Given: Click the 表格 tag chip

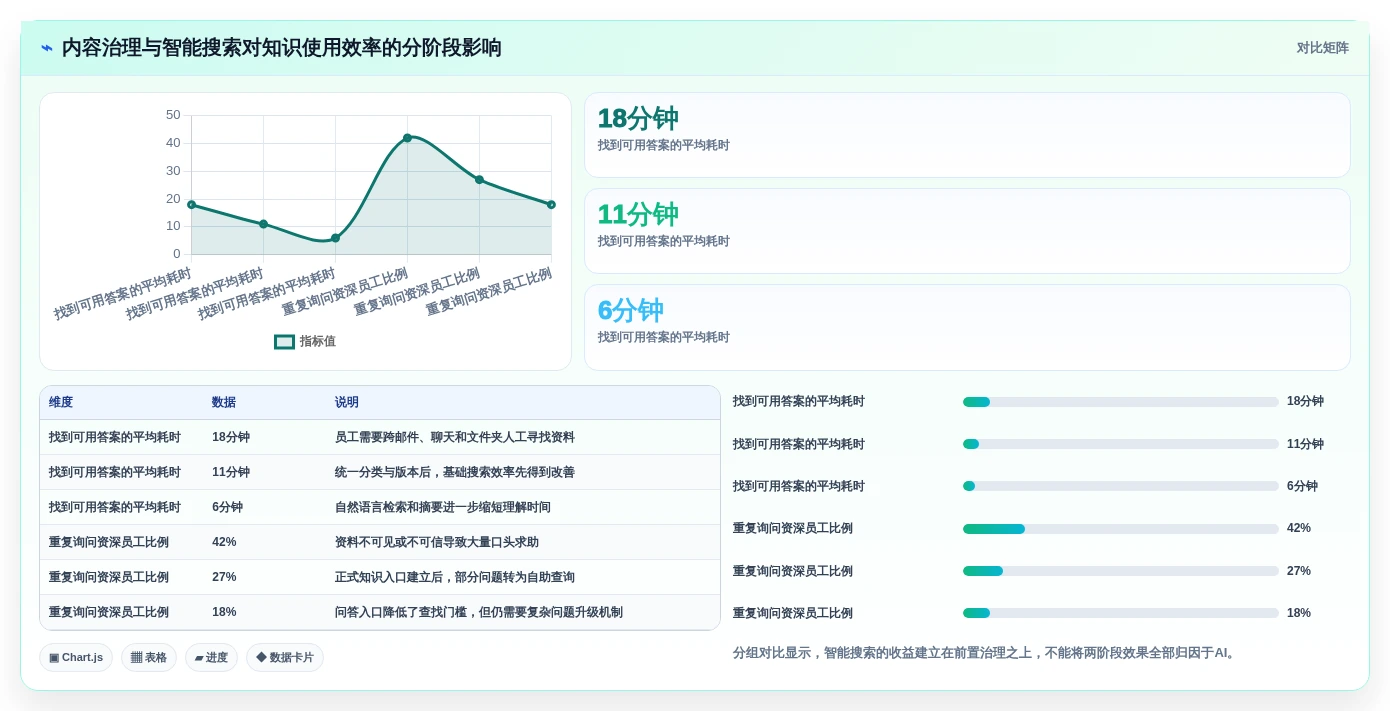Looking at the screenshot, I should pos(149,657).
